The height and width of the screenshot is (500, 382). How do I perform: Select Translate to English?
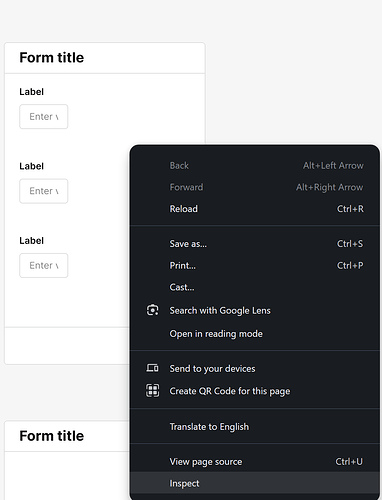coord(255,427)
